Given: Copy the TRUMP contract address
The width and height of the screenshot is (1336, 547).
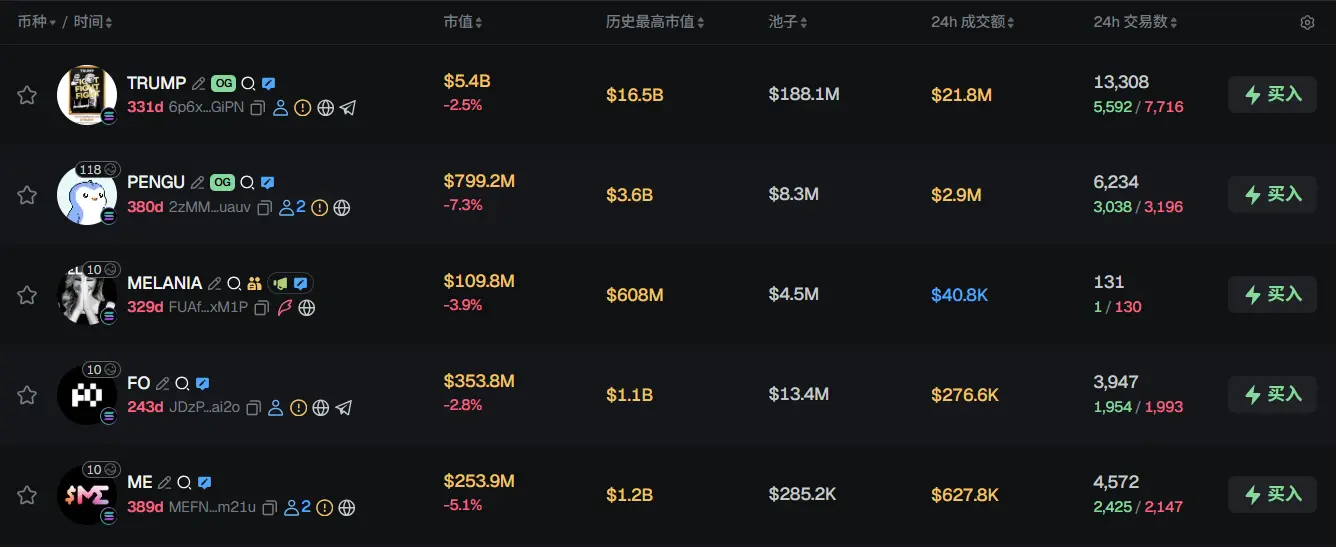Looking at the screenshot, I should (x=257, y=108).
